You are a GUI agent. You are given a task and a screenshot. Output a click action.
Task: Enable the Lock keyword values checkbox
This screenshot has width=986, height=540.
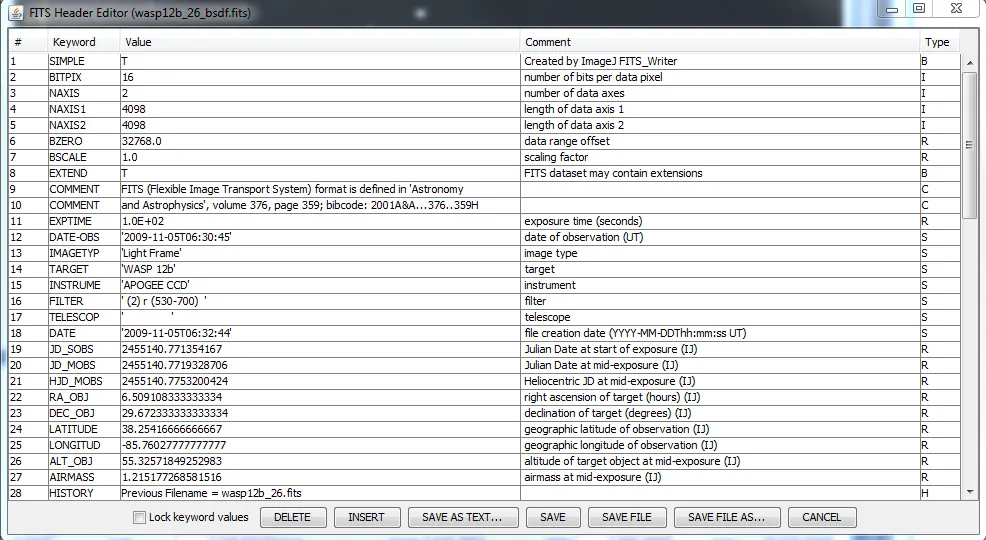[x=140, y=518]
